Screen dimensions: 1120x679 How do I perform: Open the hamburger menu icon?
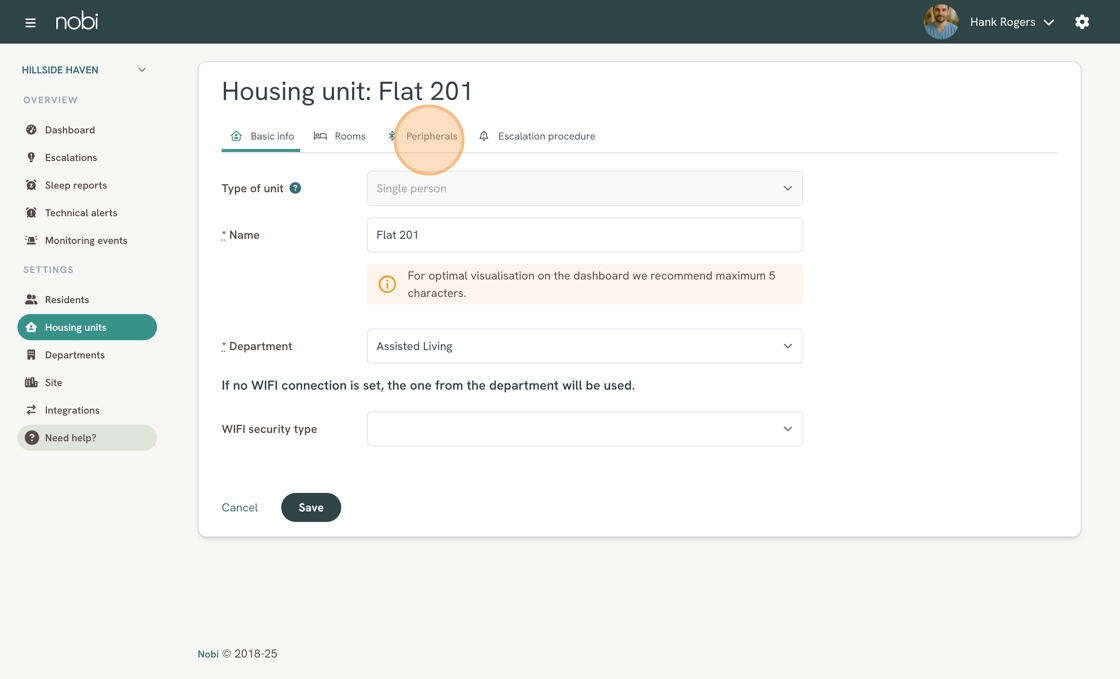(x=30, y=22)
